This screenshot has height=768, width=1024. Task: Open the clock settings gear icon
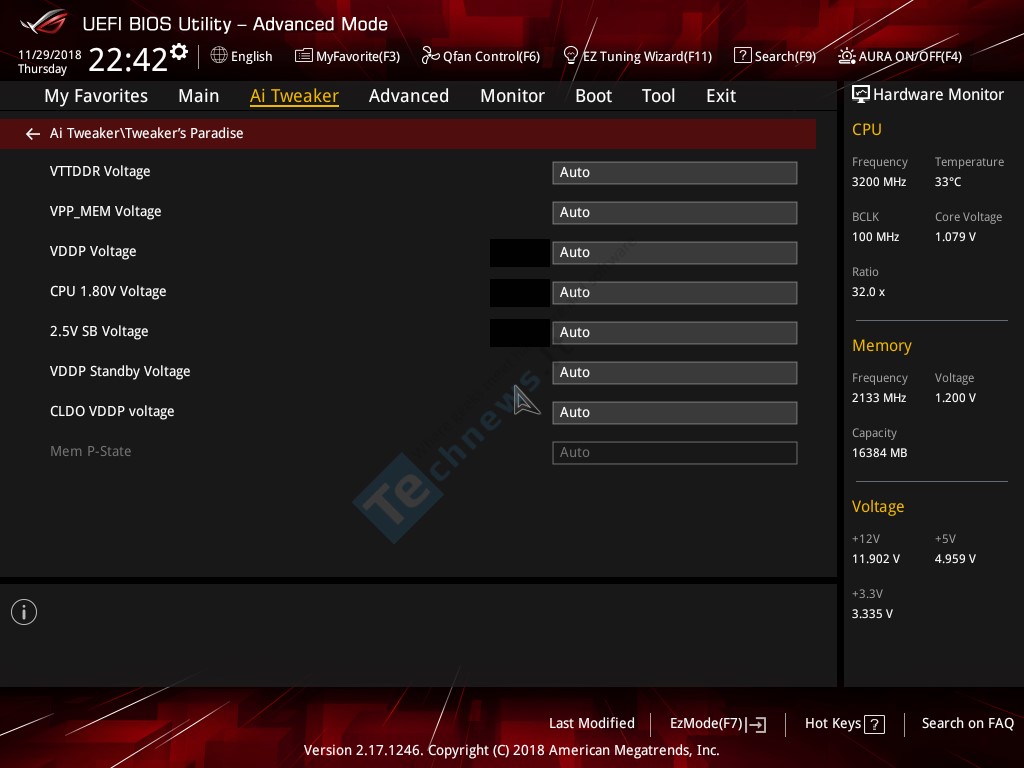coord(179,51)
